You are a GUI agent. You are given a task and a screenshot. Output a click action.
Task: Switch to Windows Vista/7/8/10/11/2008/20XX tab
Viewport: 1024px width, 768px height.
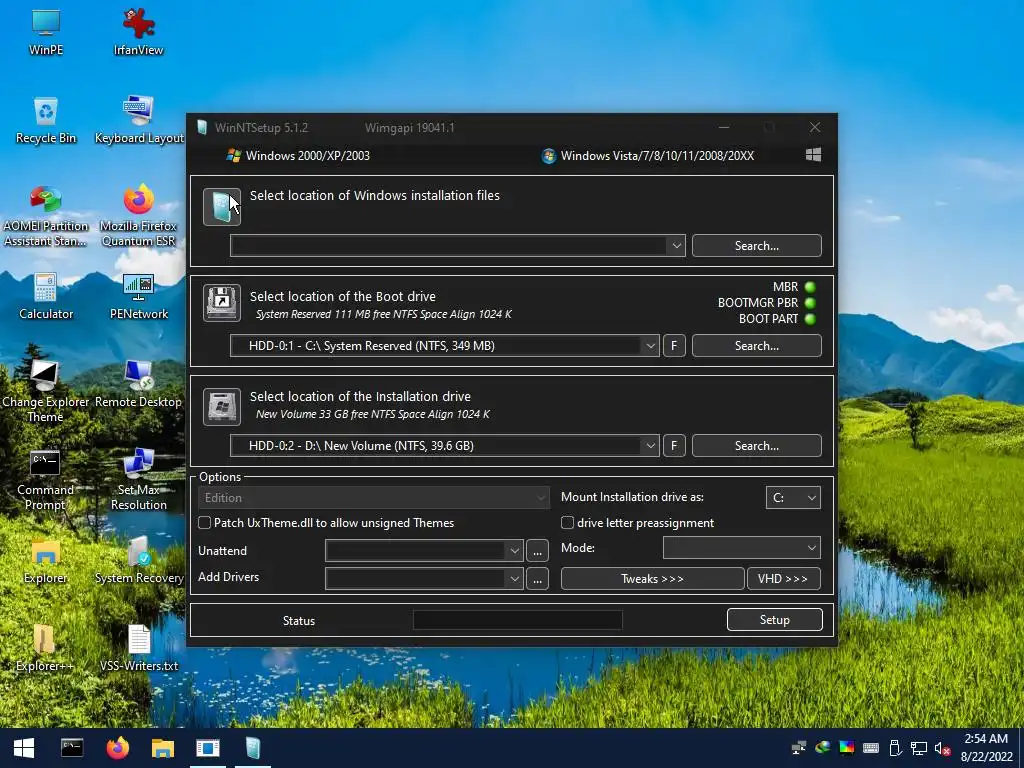click(648, 155)
